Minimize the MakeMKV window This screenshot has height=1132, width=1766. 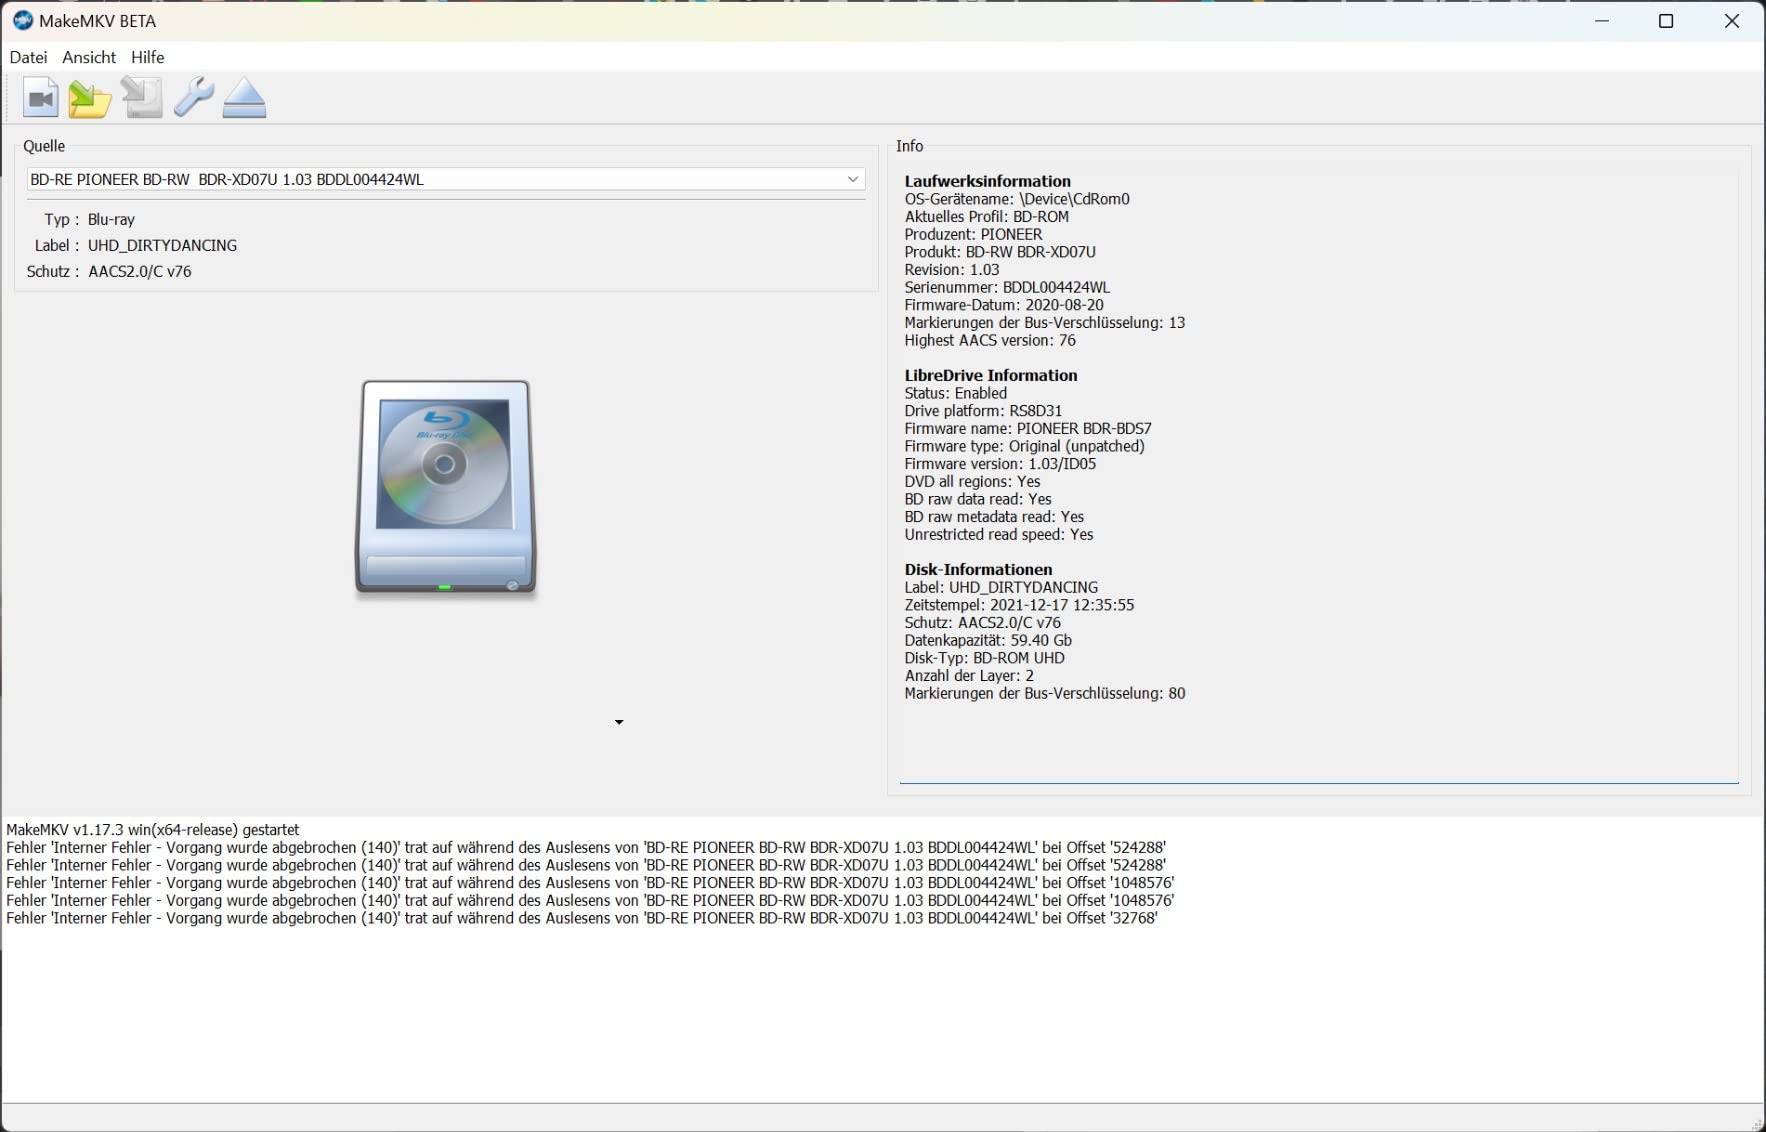[1602, 21]
